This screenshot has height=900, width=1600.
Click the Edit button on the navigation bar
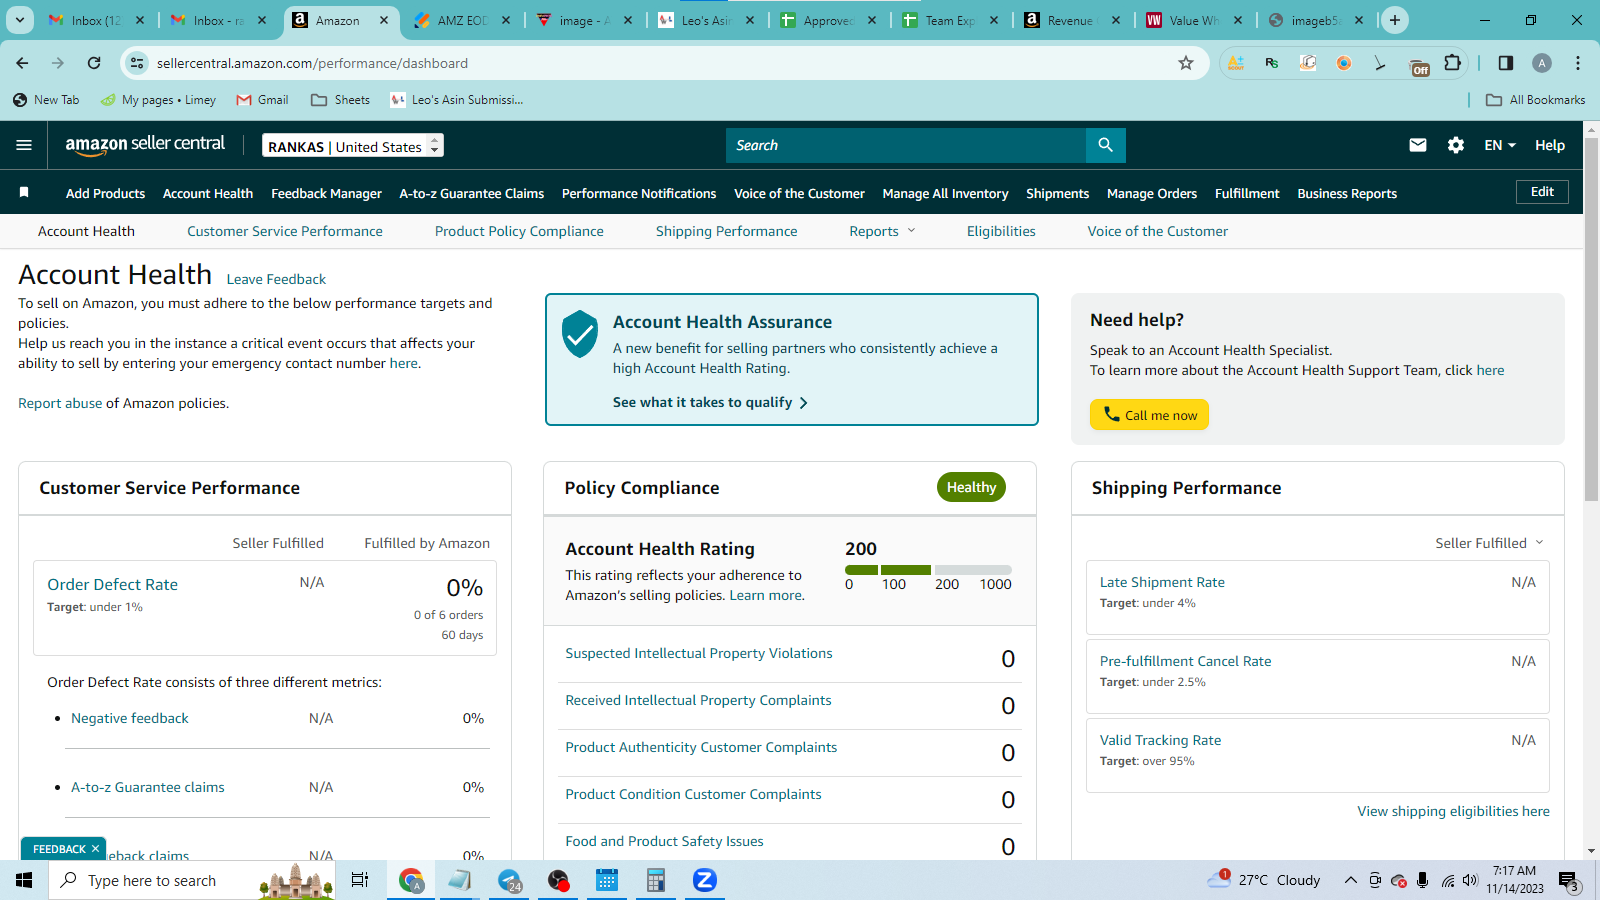1542,192
